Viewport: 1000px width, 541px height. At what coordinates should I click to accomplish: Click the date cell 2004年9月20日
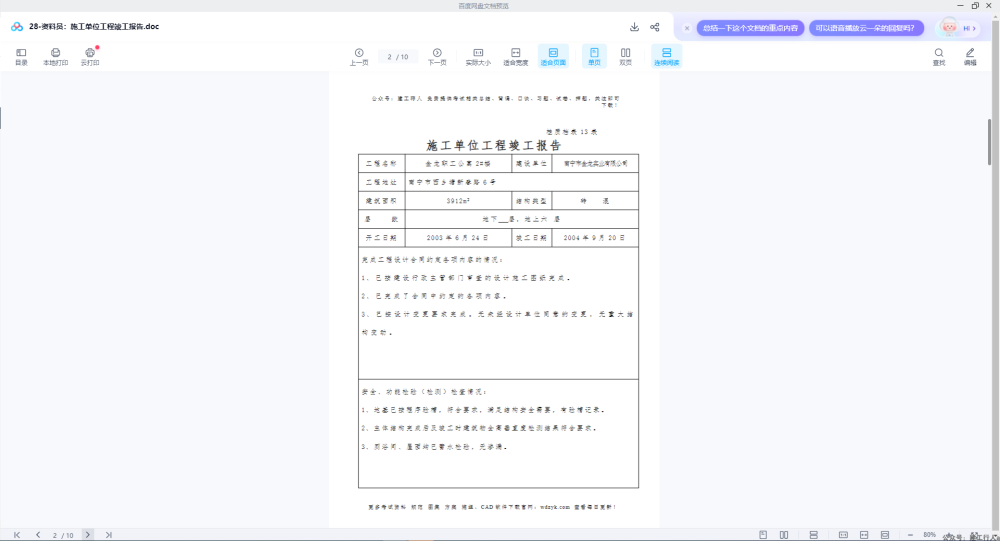click(594, 237)
